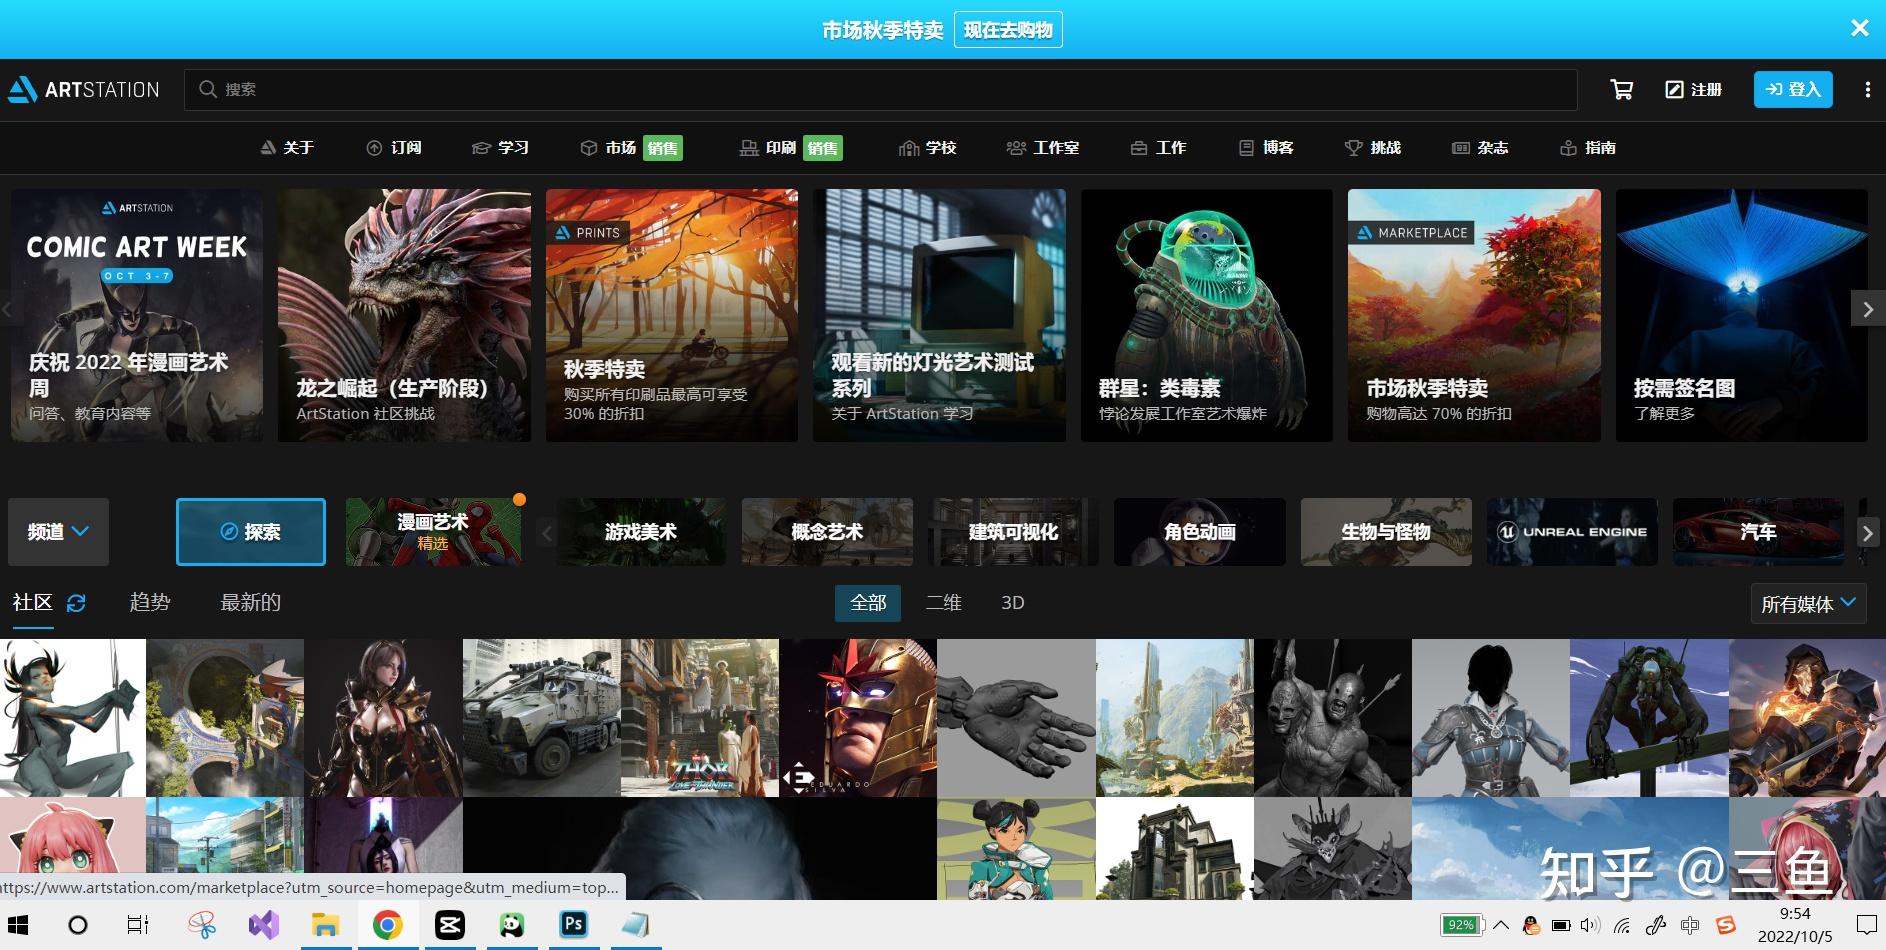1886x950 pixels.
Task: Open the armored truck artwork thumbnail
Action: [x=542, y=718]
